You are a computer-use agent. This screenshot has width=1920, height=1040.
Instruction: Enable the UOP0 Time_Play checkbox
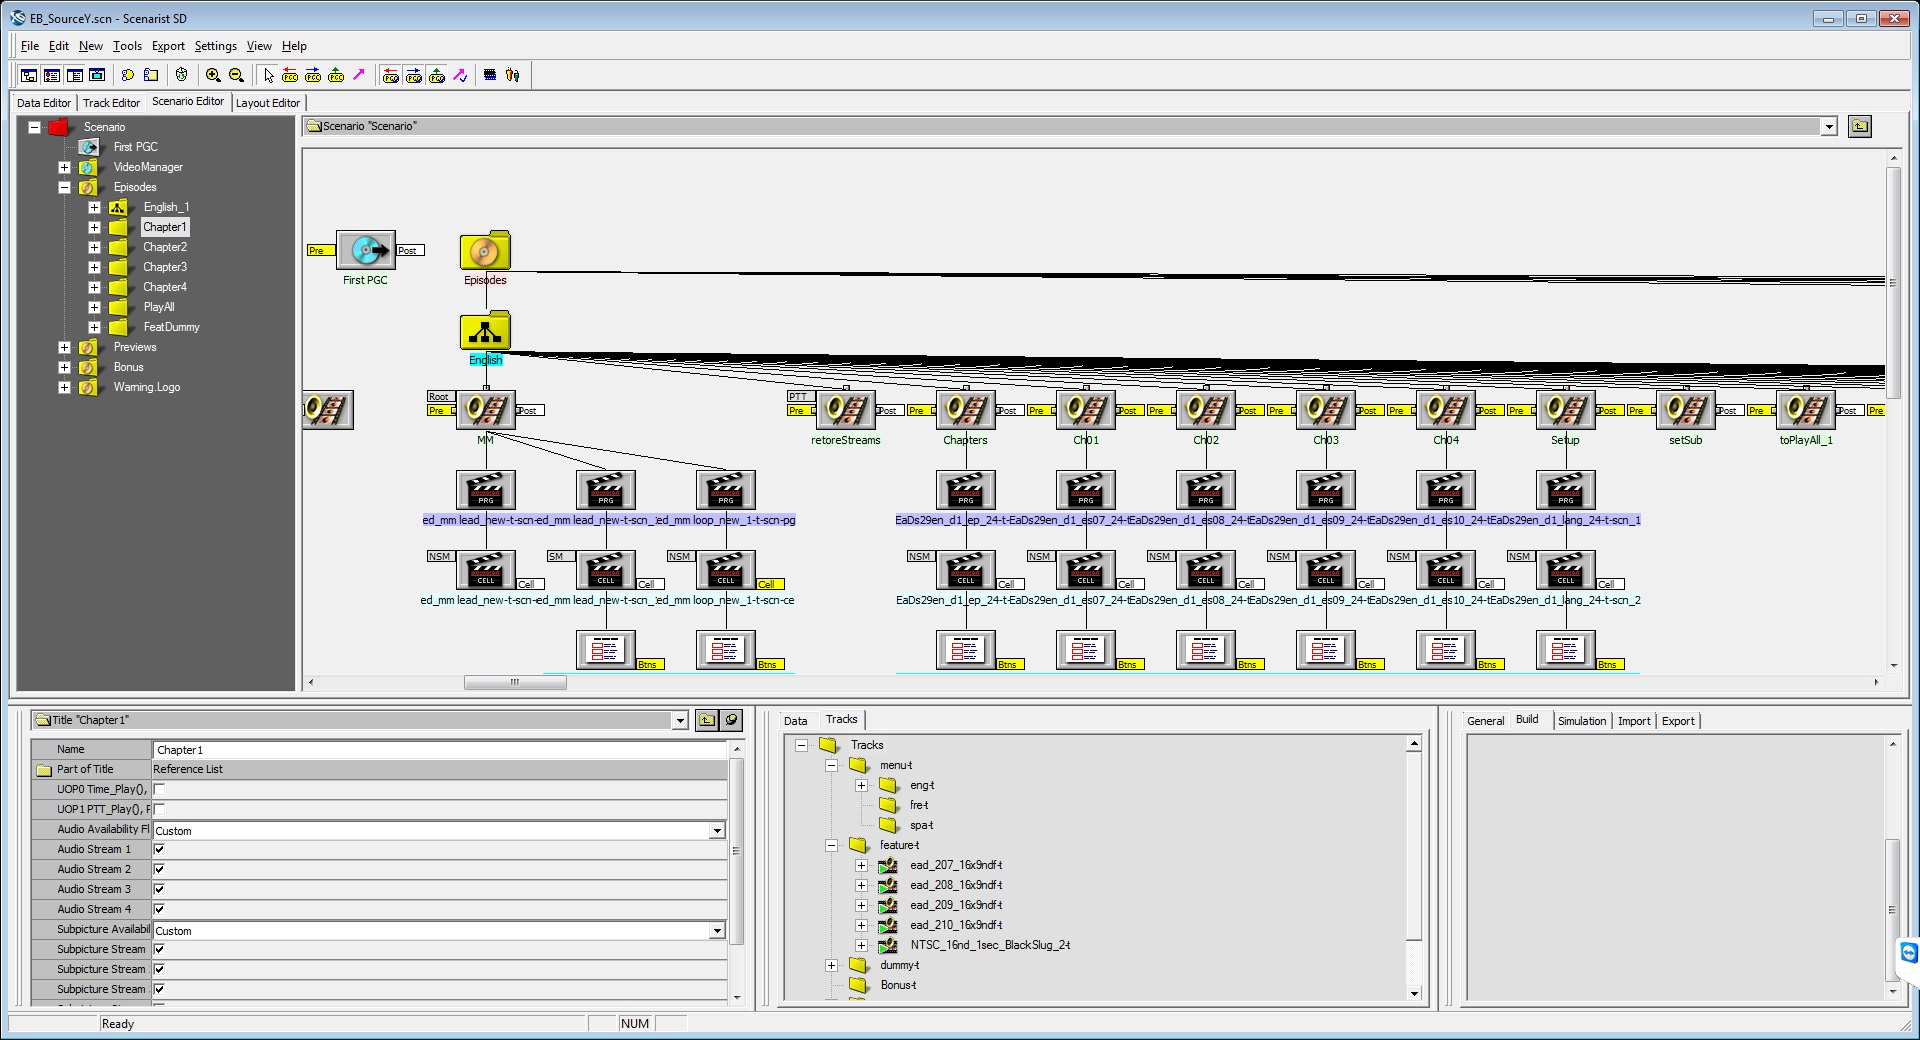(x=159, y=789)
